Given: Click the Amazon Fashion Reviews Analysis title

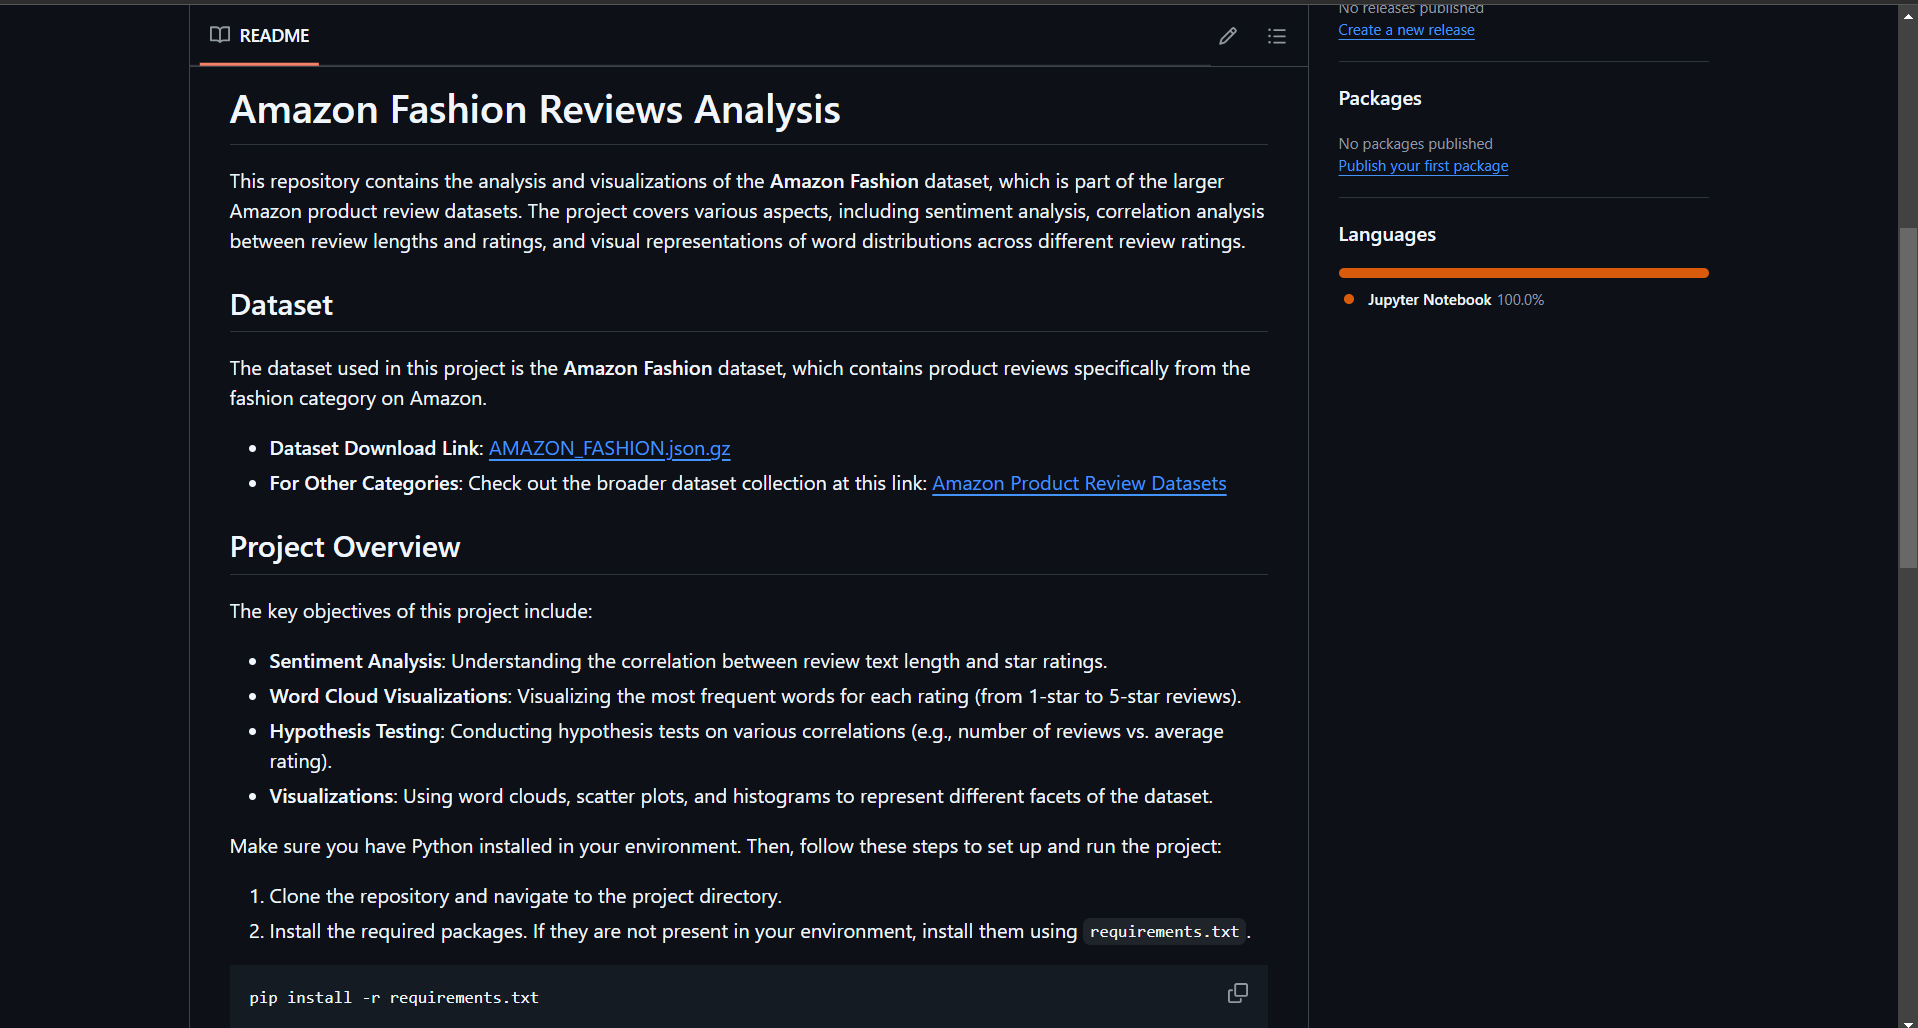Looking at the screenshot, I should 535,109.
